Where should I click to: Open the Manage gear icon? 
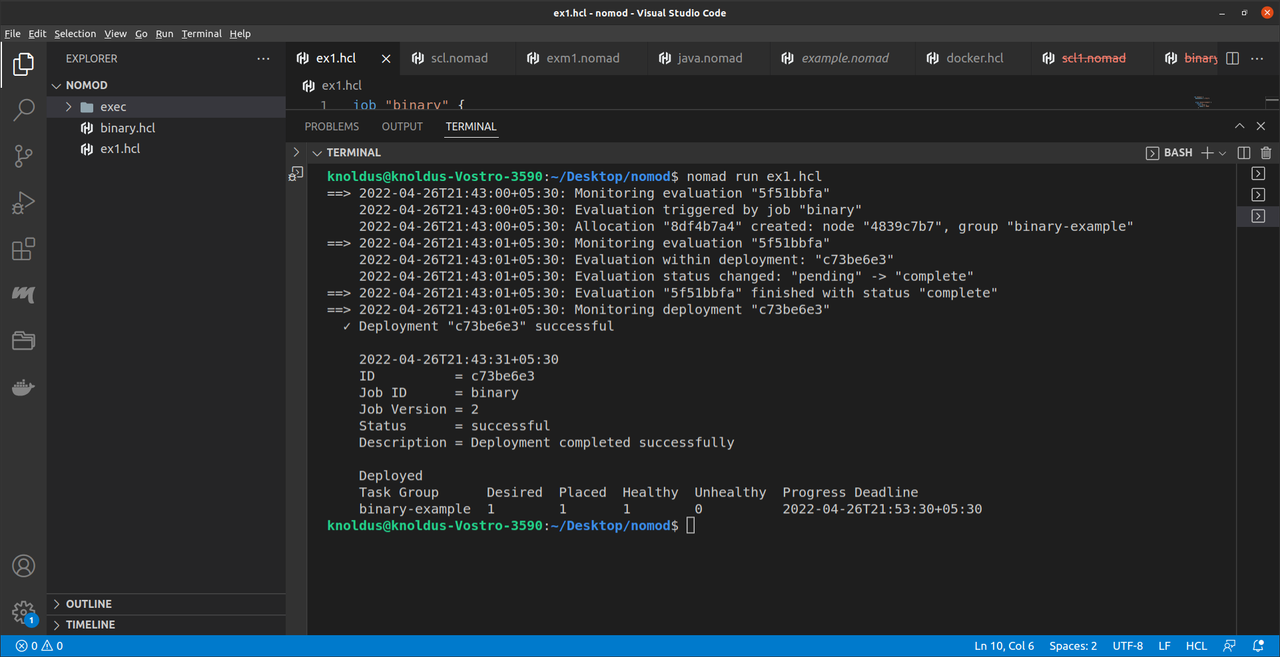tap(23, 611)
